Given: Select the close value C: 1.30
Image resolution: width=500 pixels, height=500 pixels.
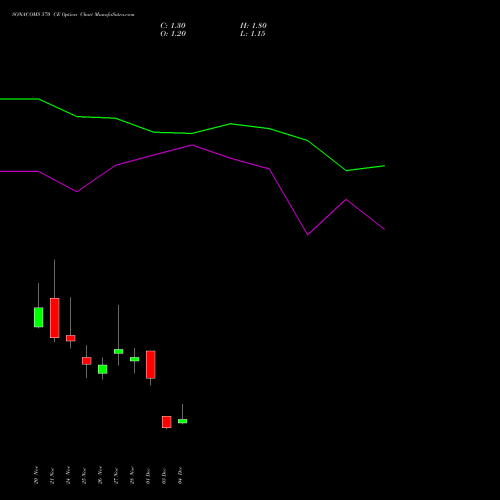Looking at the screenshot, I should point(173,26).
